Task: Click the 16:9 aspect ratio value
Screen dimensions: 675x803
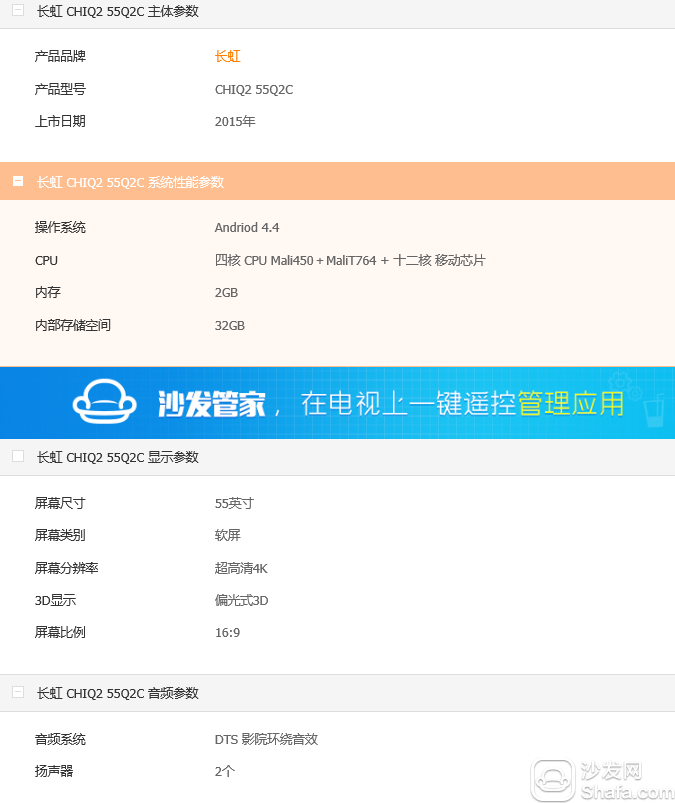Action: (227, 633)
